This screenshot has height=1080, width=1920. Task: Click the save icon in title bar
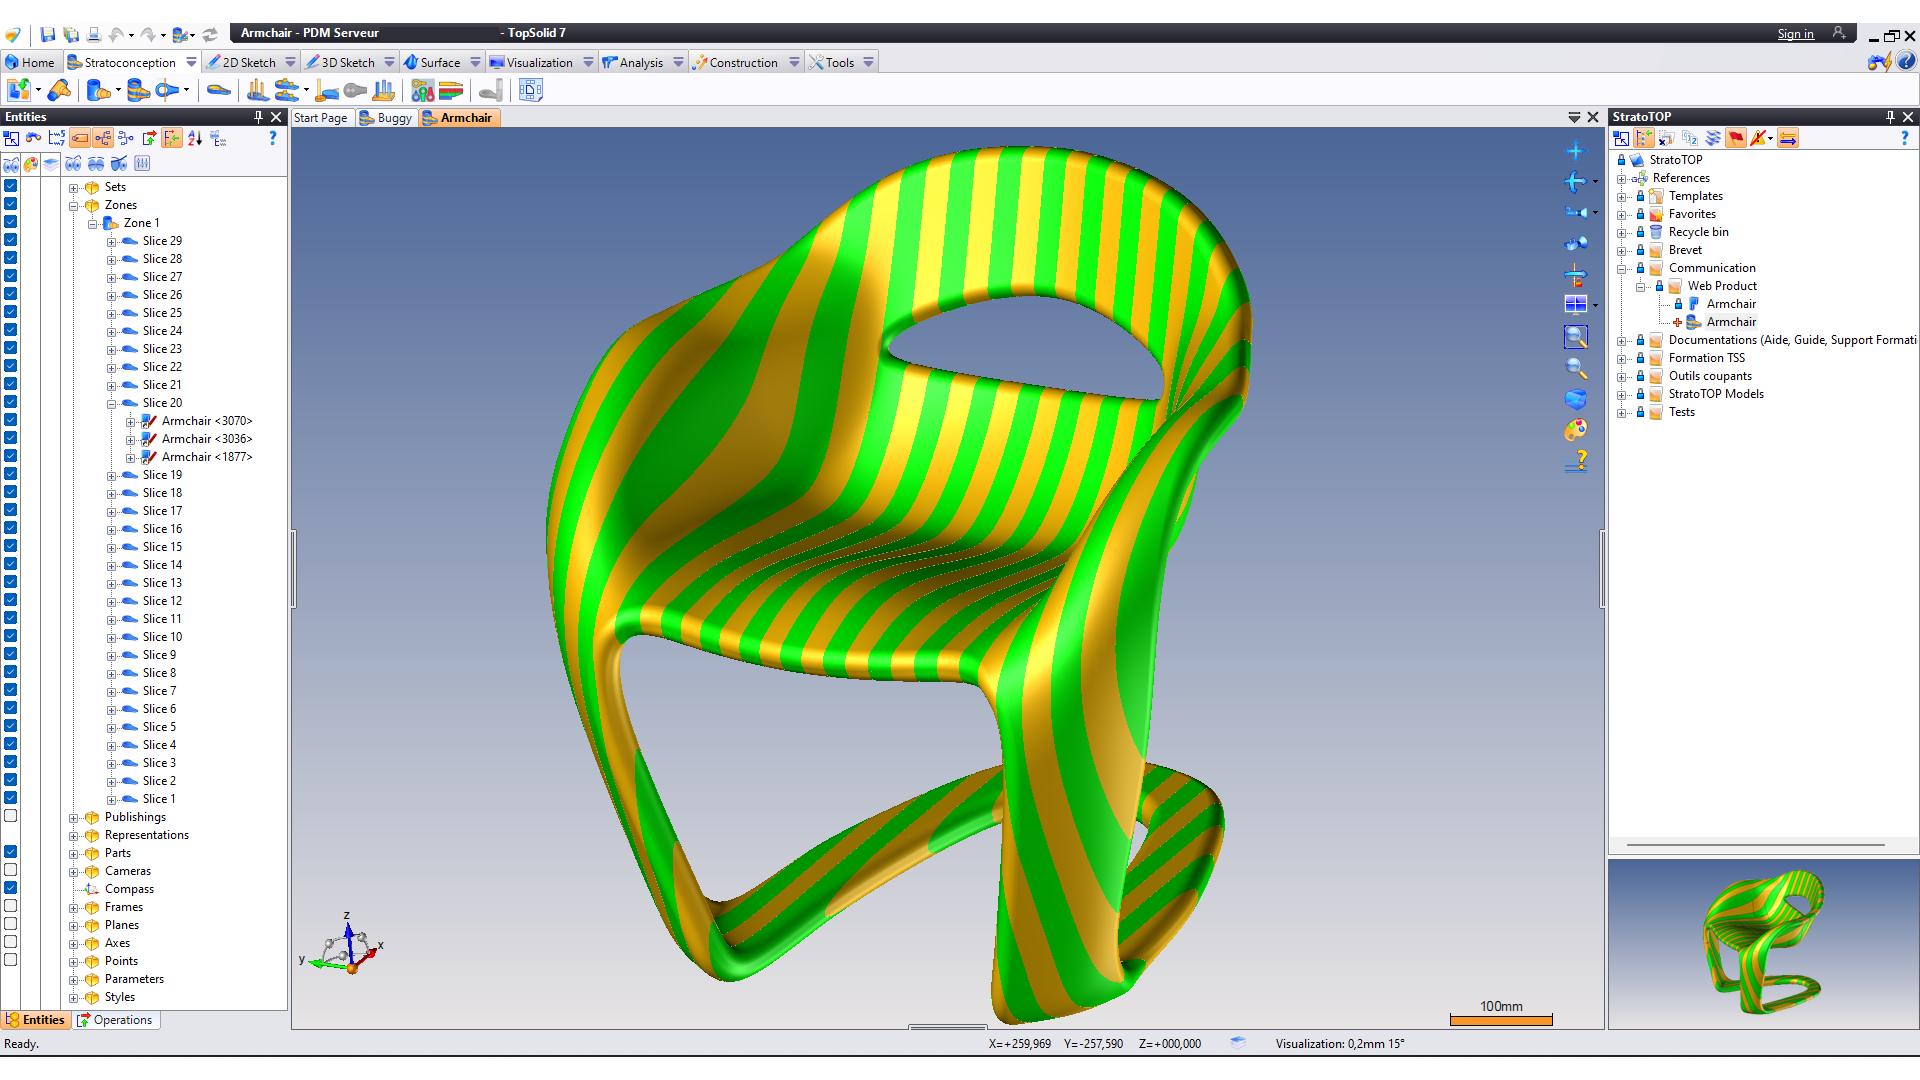[x=47, y=34]
